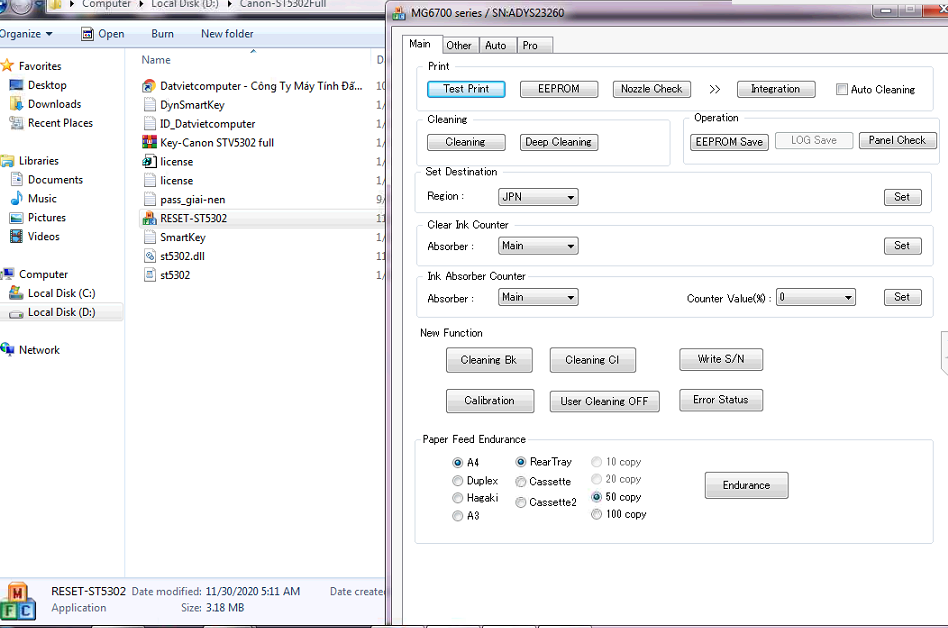Open the Clear Ink Counter Absorber dropdown
The height and width of the screenshot is (628, 948).
538,246
